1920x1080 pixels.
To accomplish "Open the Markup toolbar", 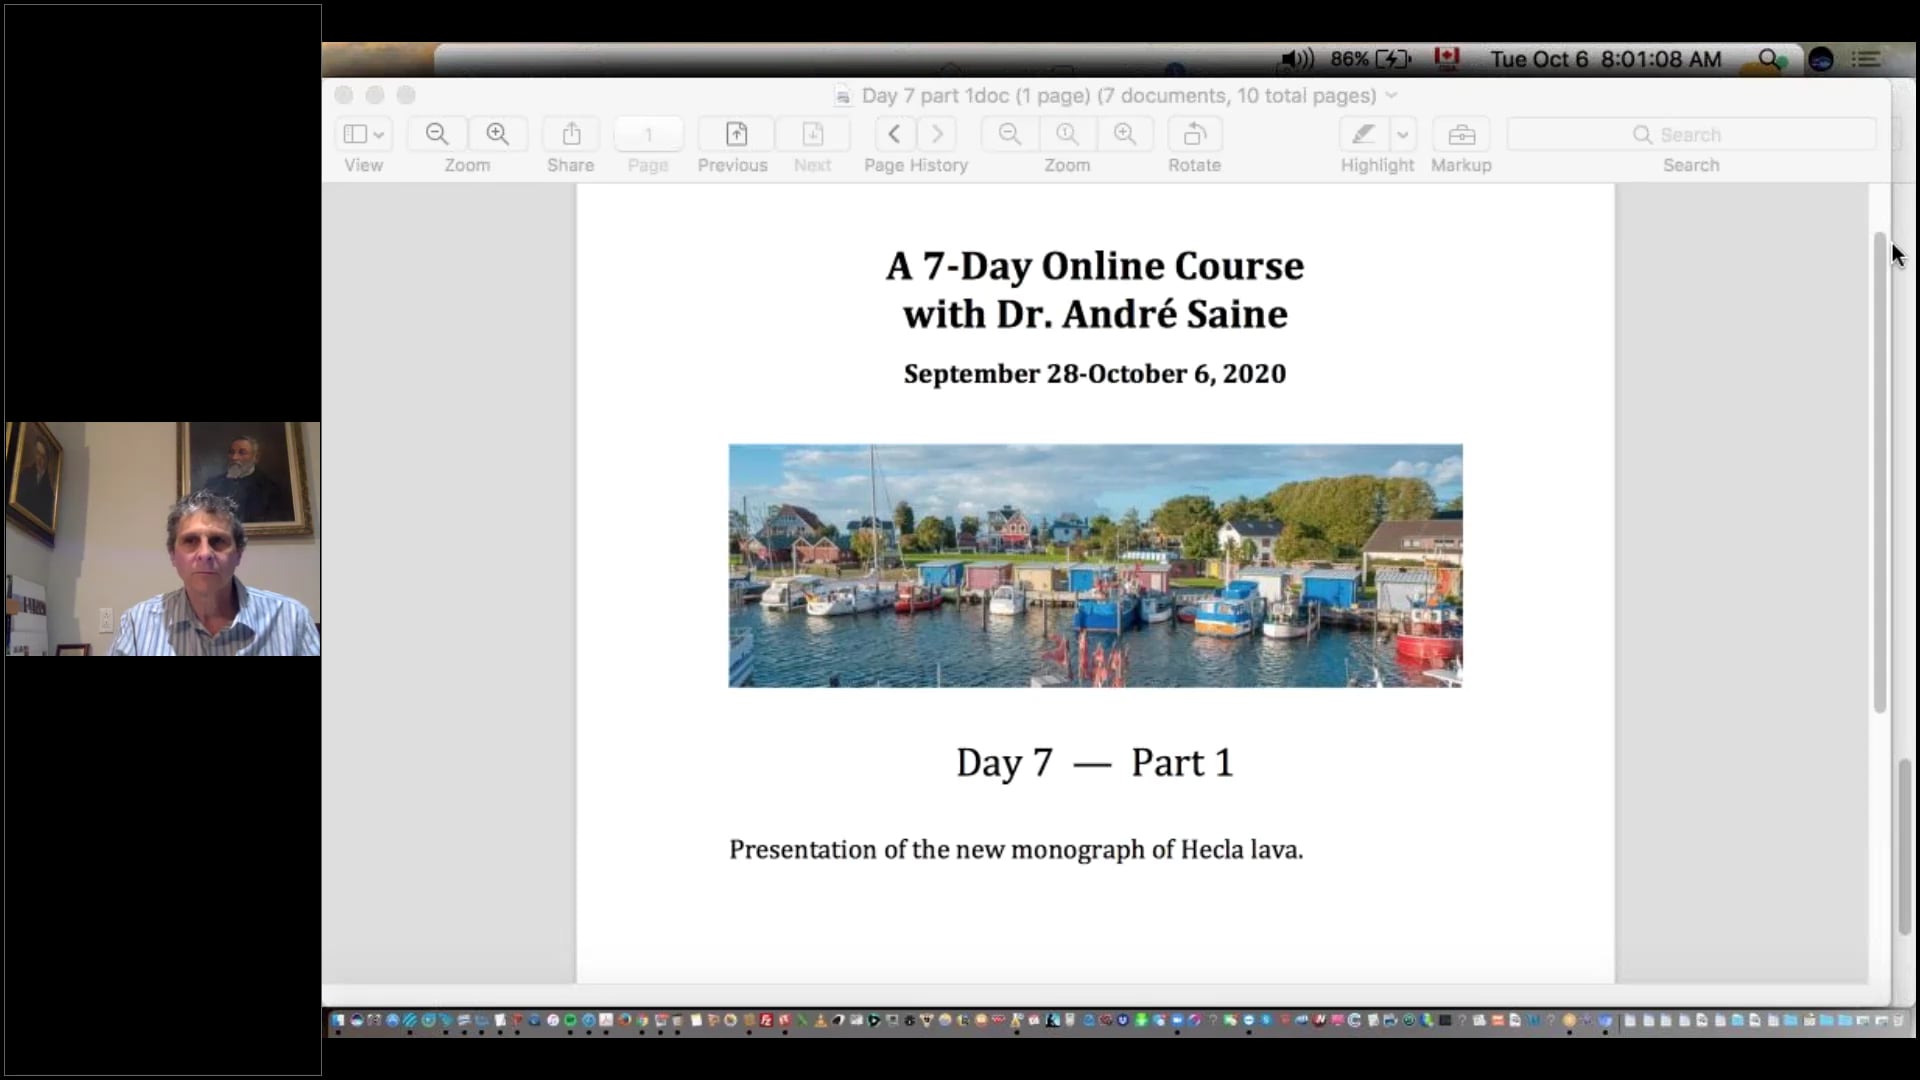I will 1461,134.
